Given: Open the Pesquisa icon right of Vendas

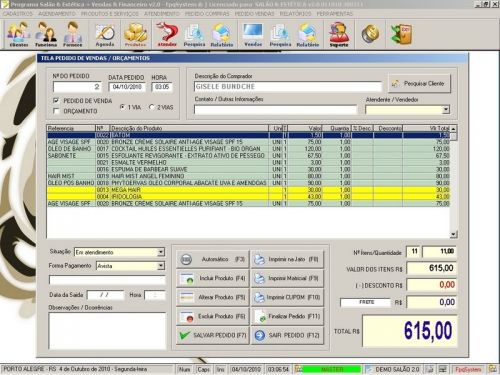Looking at the screenshot, I should coord(280,34).
